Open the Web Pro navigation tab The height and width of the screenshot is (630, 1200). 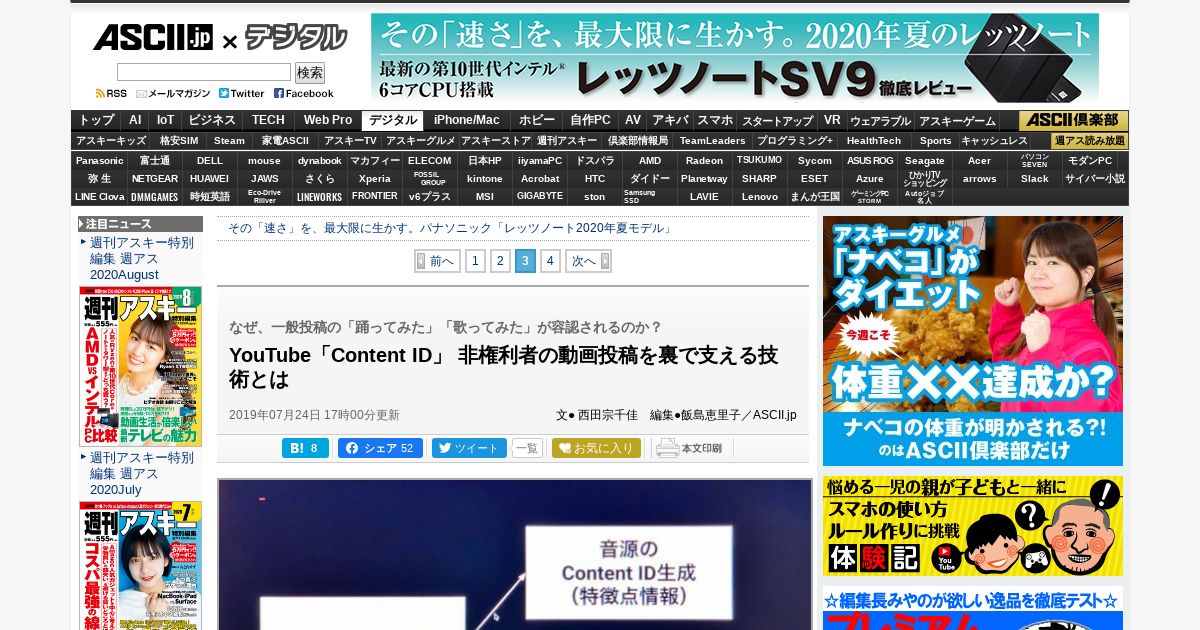click(328, 120)
